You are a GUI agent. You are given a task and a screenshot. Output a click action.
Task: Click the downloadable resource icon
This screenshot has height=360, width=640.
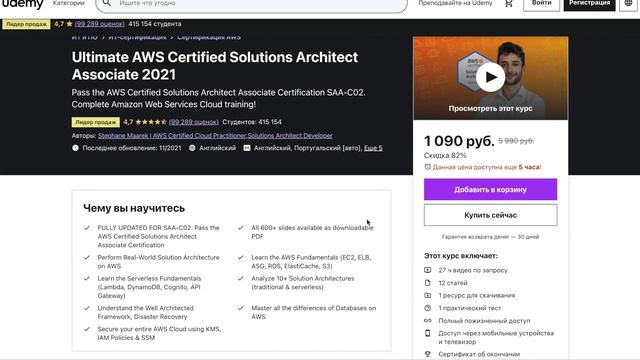[x=427, y=296]
